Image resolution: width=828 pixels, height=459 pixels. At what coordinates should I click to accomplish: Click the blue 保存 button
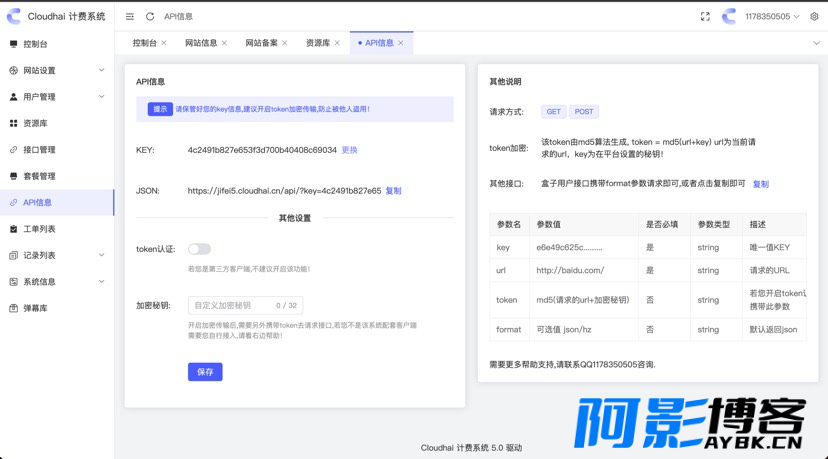(x=205, y=372)
